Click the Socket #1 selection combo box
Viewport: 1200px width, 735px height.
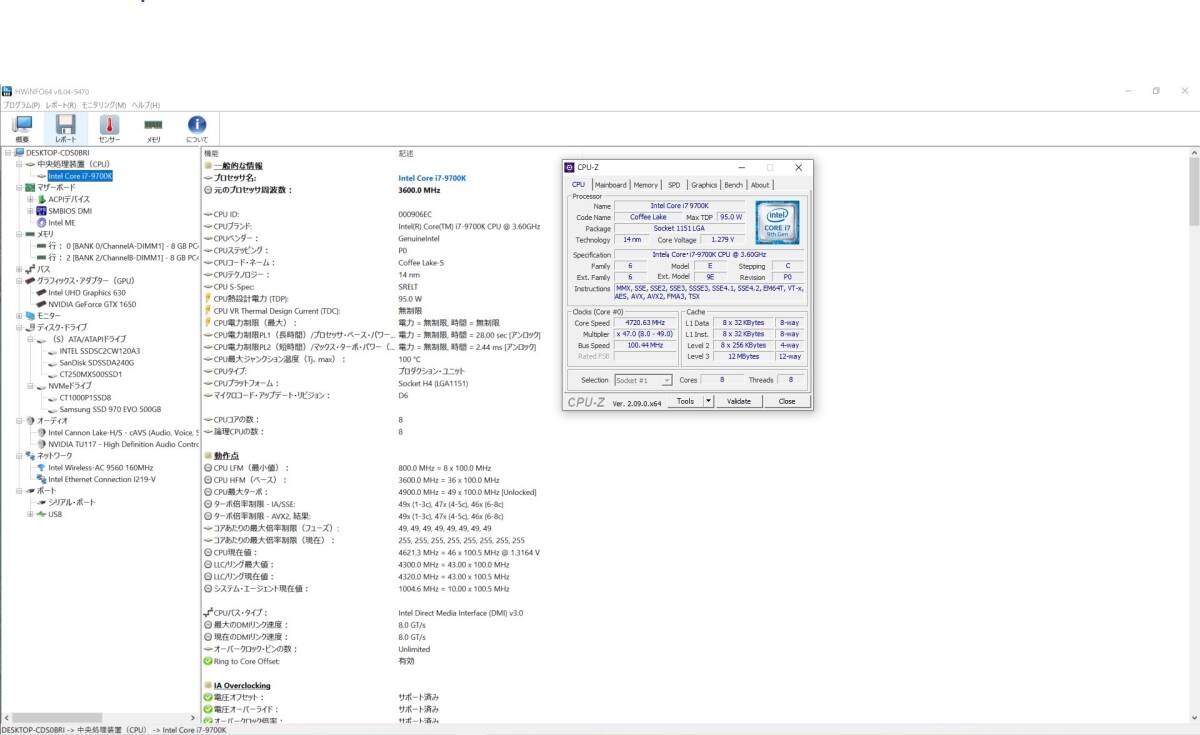coord(643,380)
